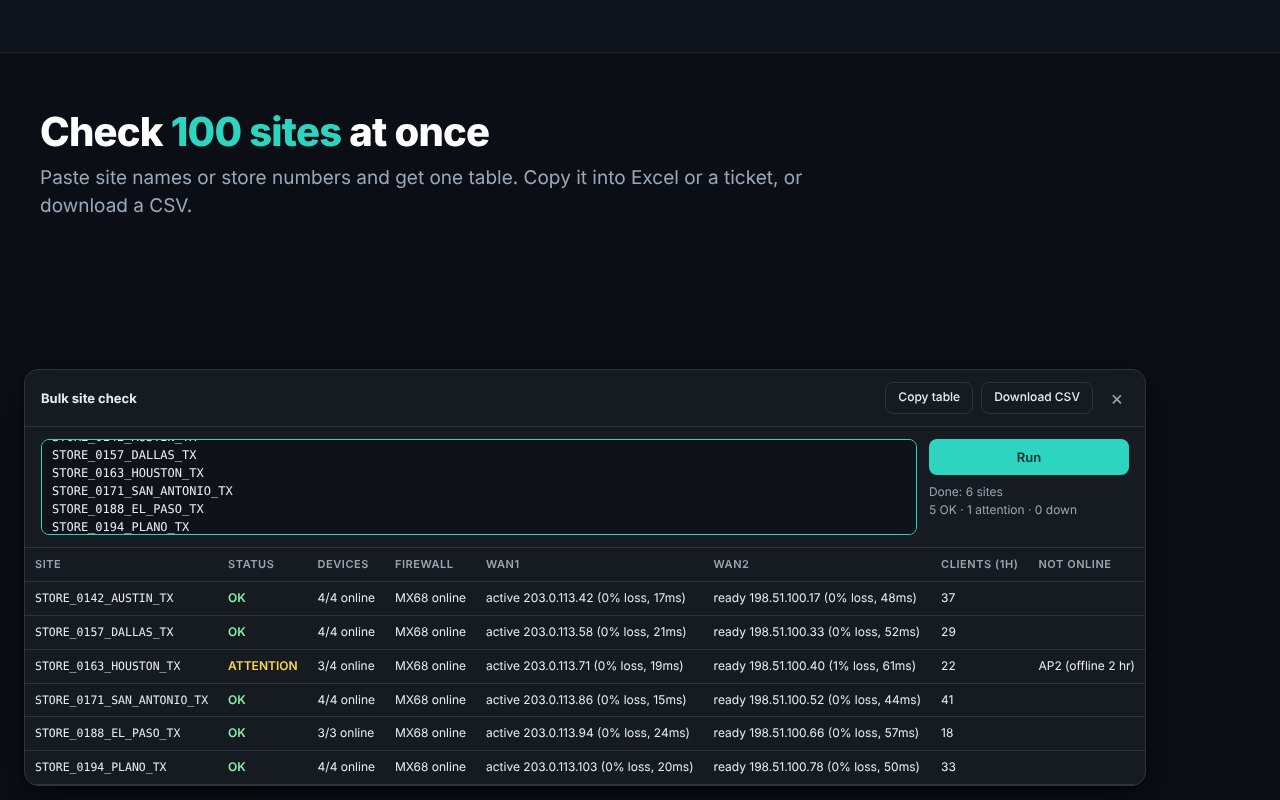Select STORE_0194_PLANO_TX line in the input box
The image size is (1280, 800).
120,527
